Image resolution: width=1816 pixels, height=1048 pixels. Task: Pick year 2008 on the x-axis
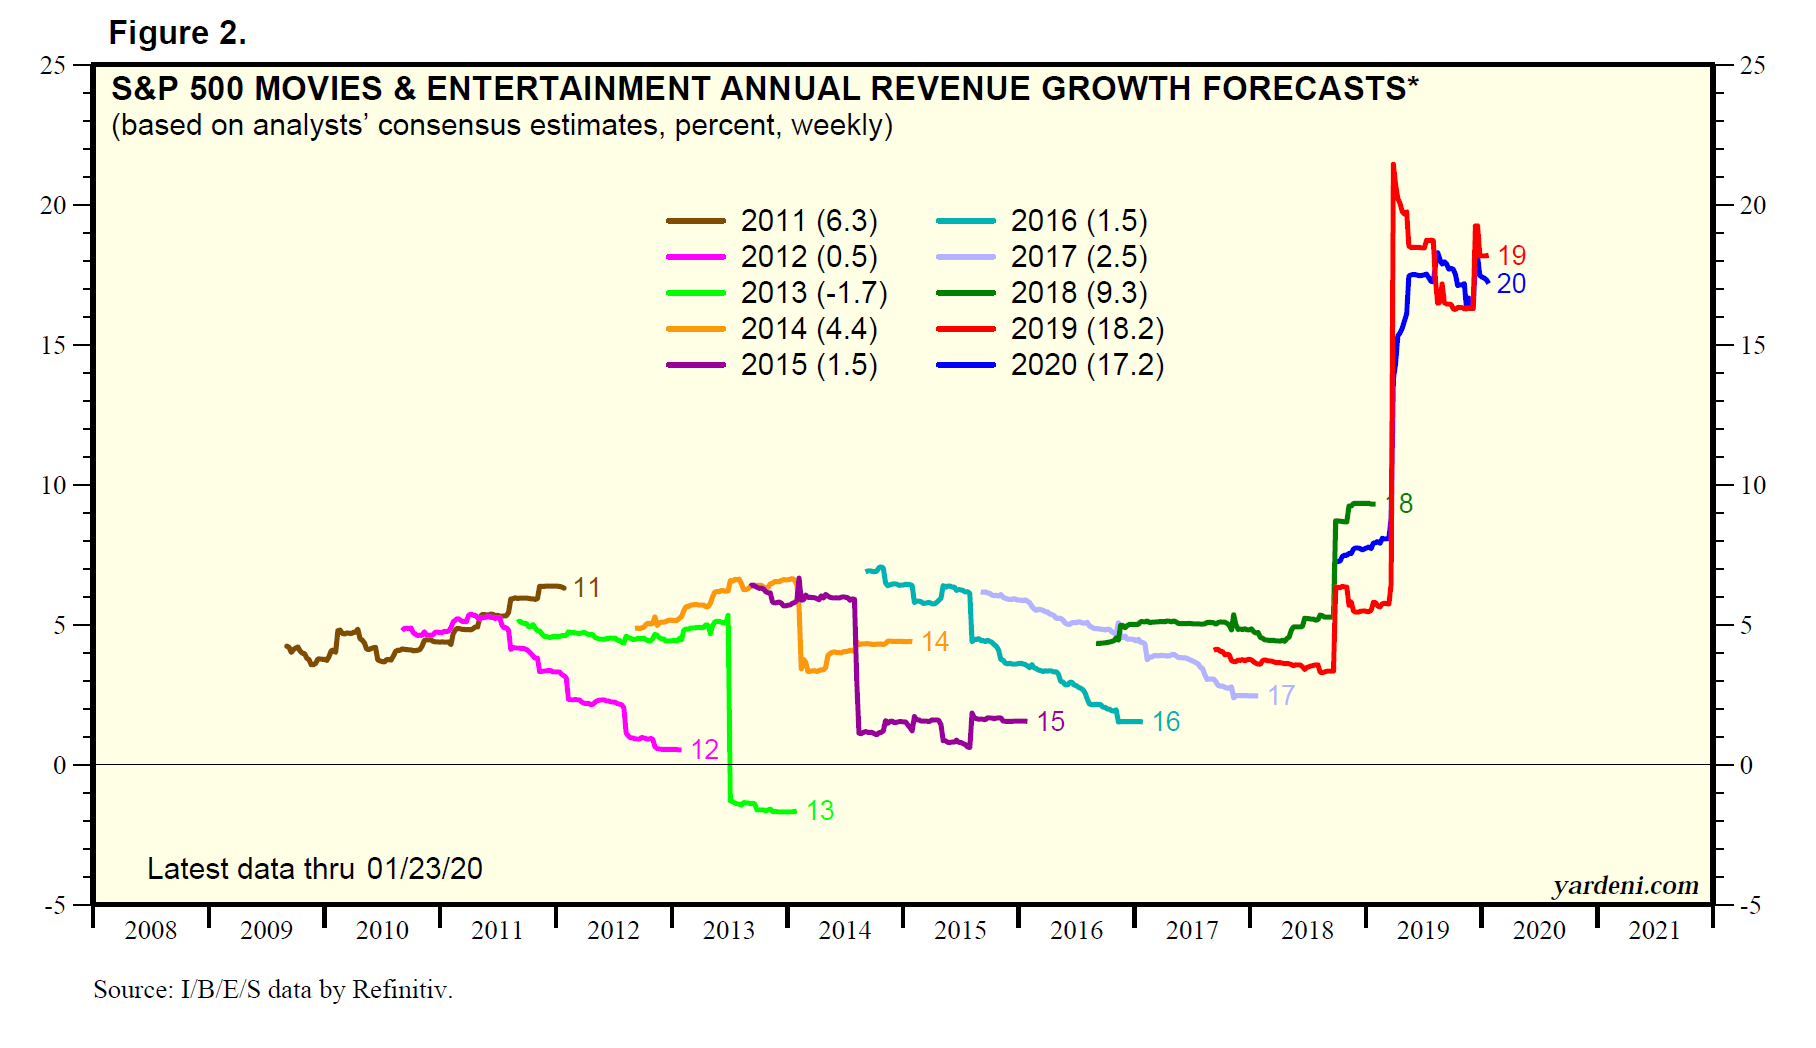pos(151,931)
